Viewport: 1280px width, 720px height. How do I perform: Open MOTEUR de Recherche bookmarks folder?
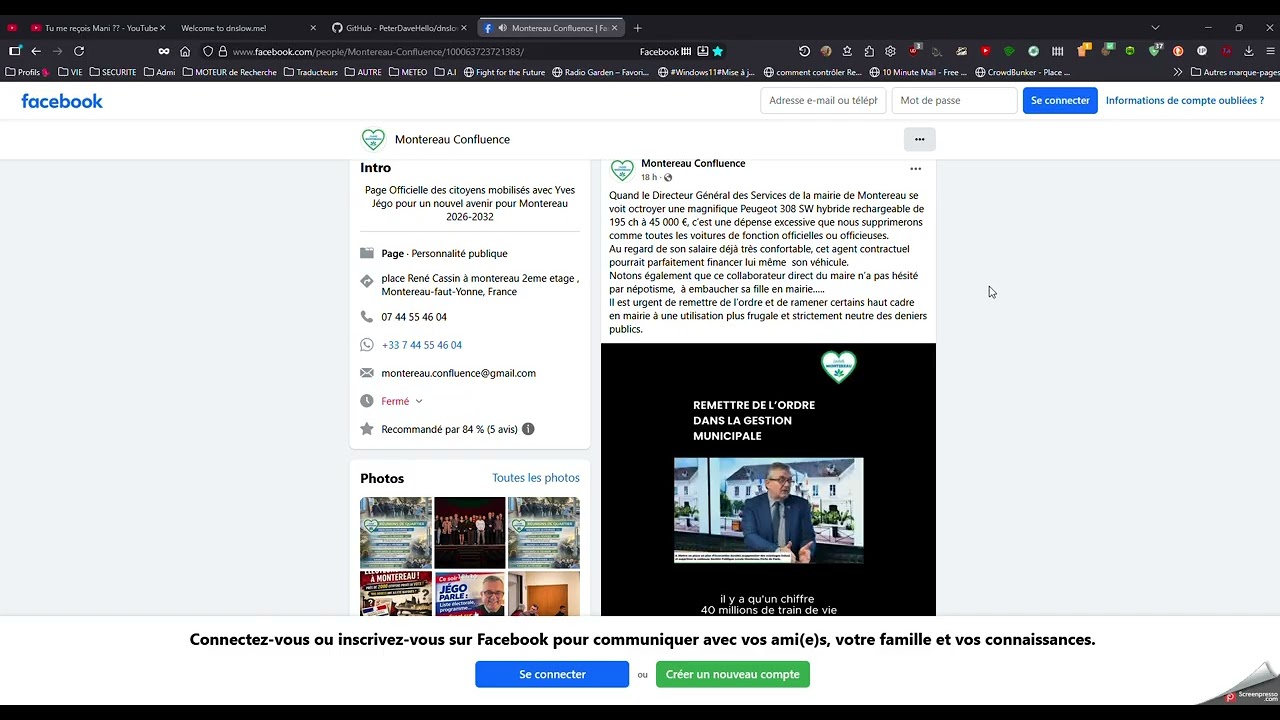point(229,72)
